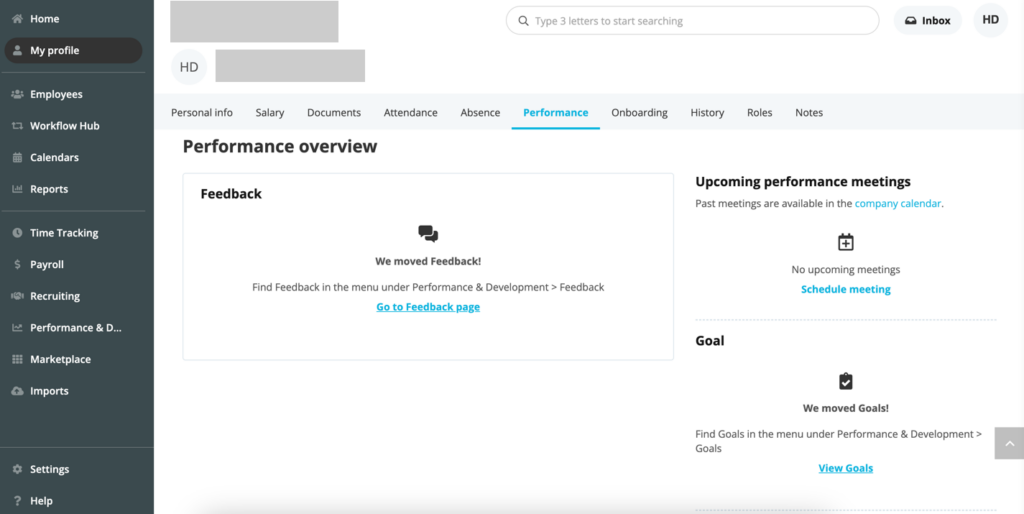Click the View Goals link
This screenshot has height=514, width=1024.
[846, 468]
